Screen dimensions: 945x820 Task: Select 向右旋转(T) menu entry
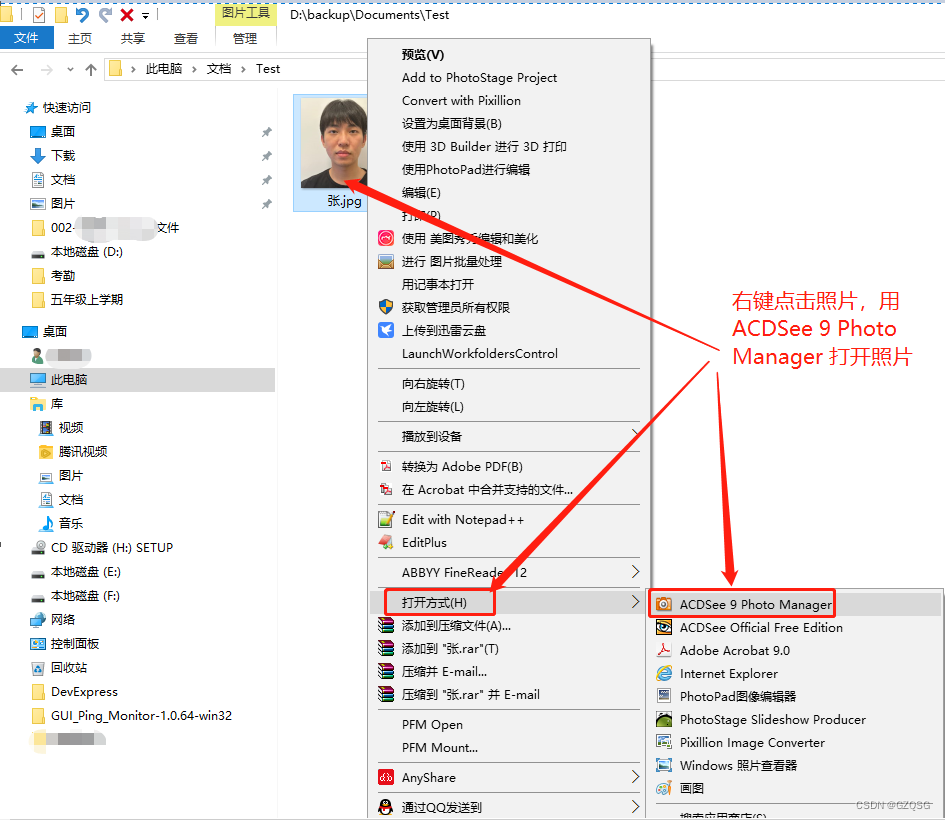coord(433,384)
